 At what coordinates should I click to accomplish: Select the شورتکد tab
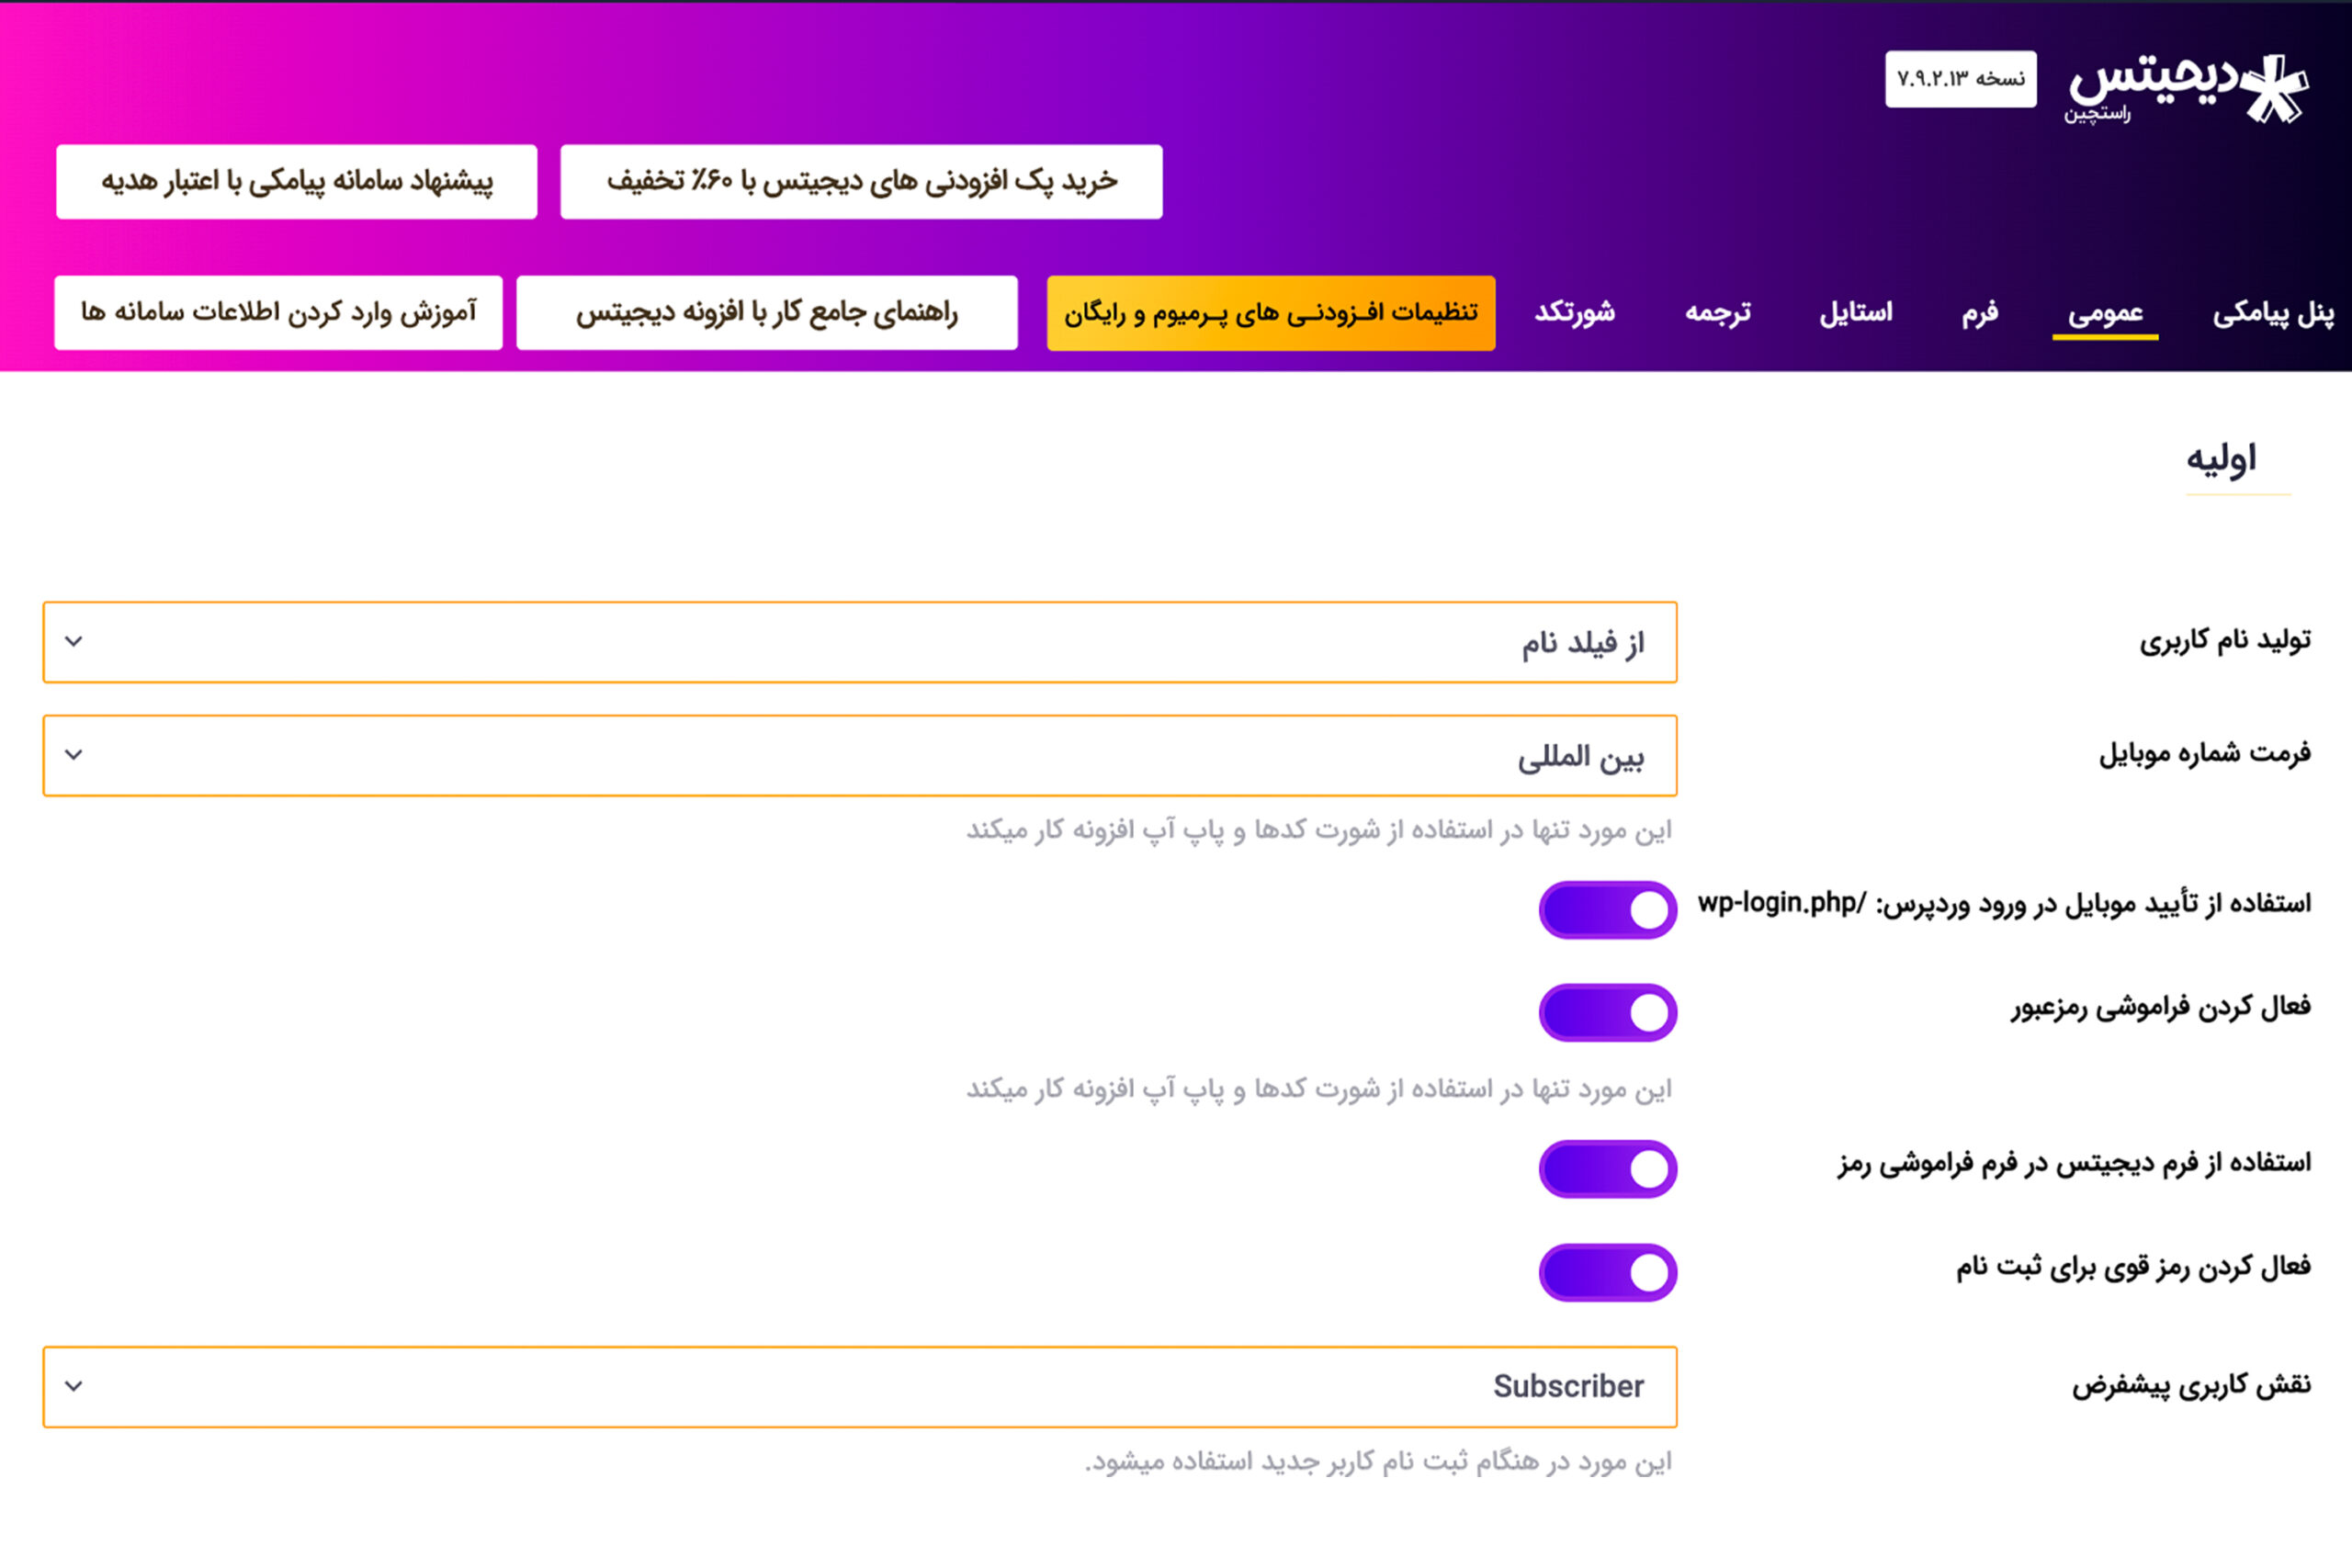[1575, 313]
